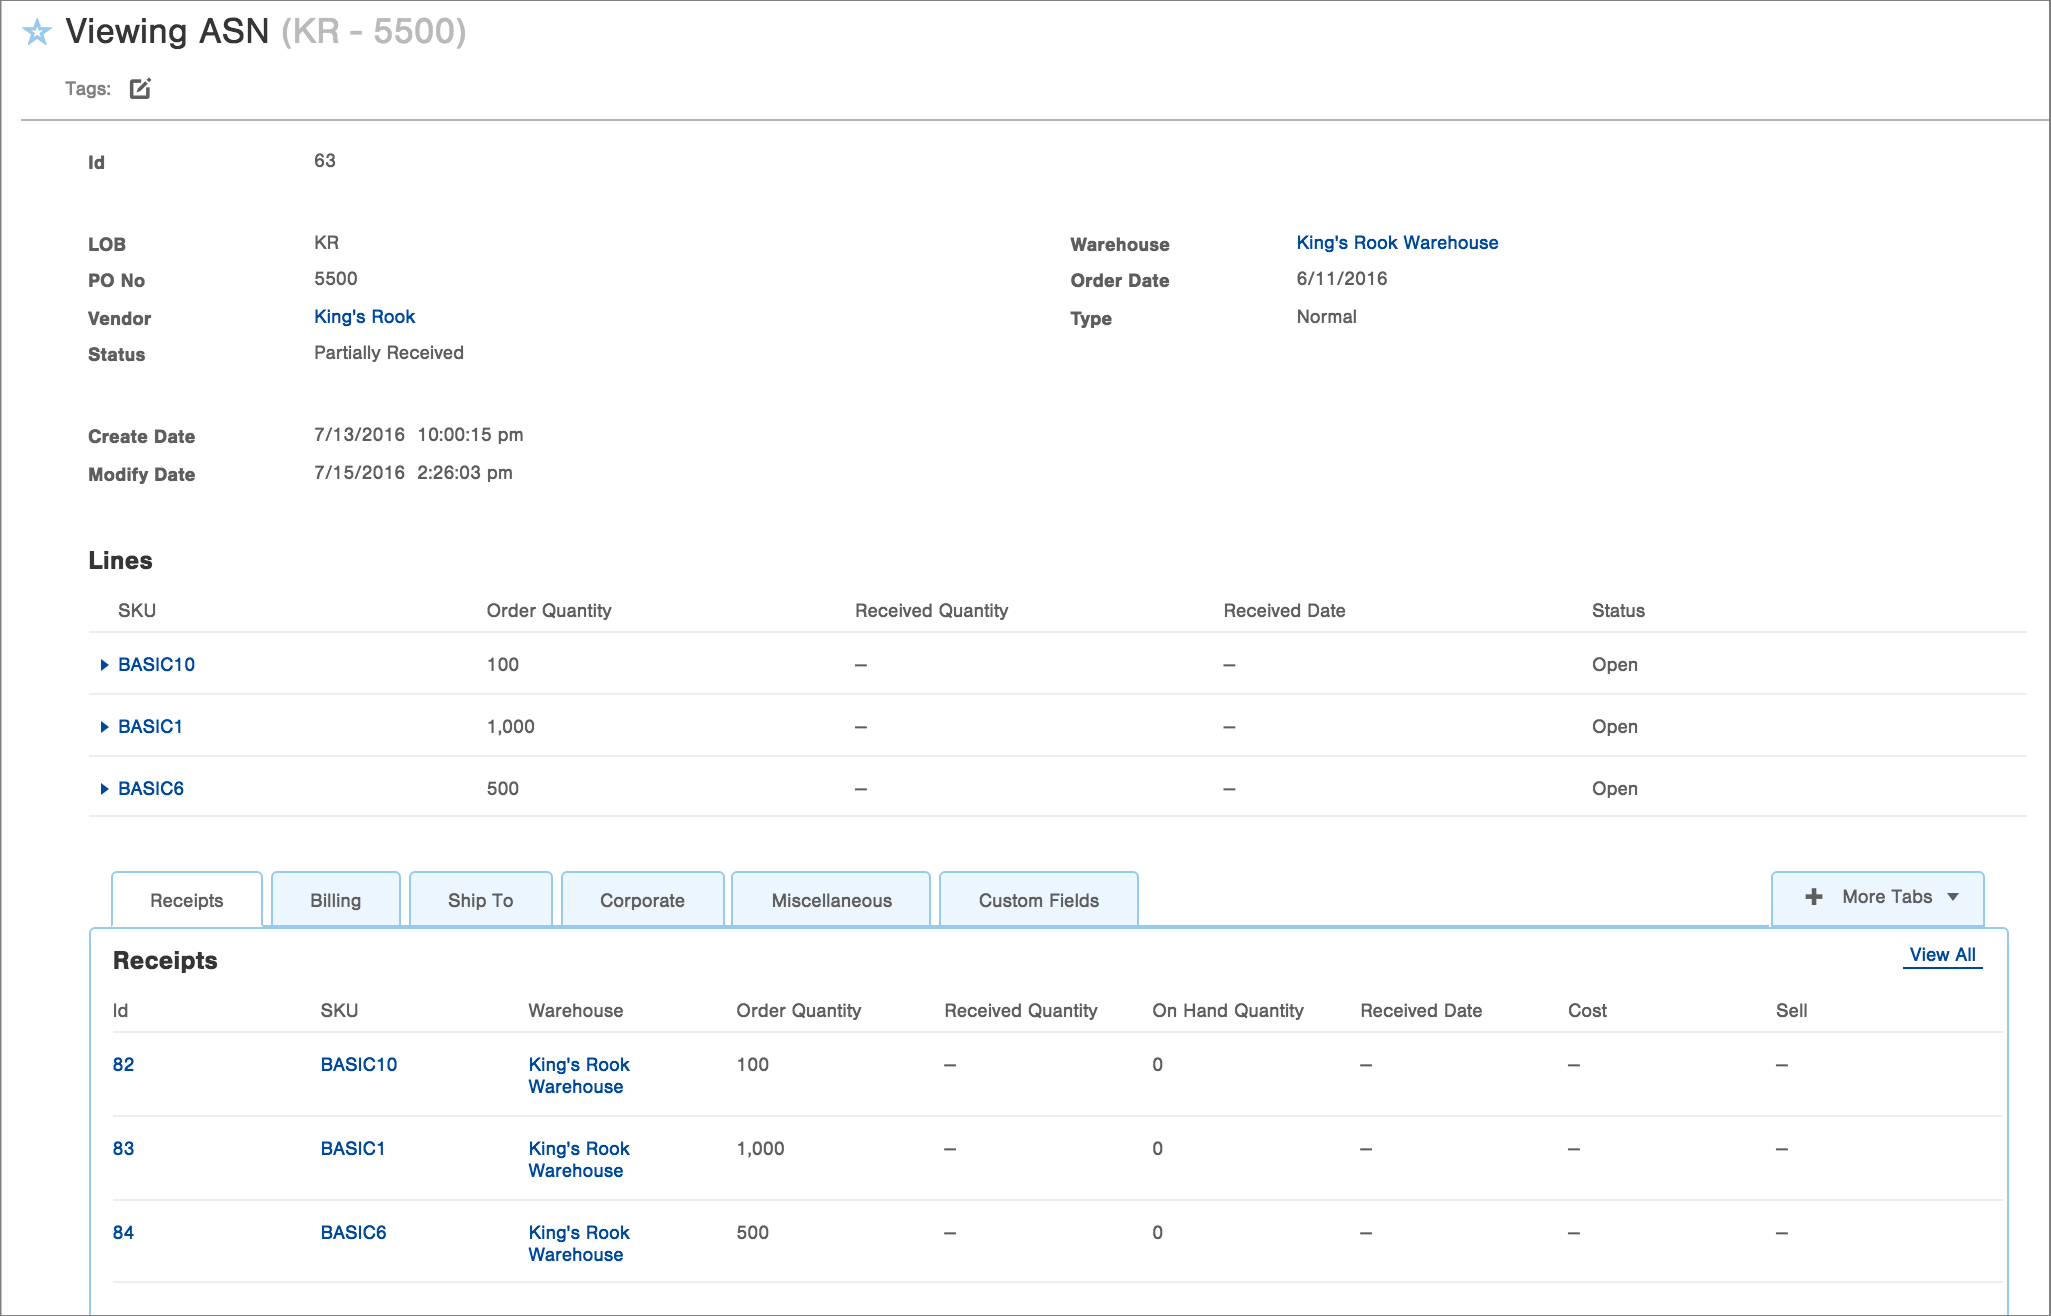Open the Custom Fields tab
Viewport: 2051px width, 1316px height.
pos(1038,900)
